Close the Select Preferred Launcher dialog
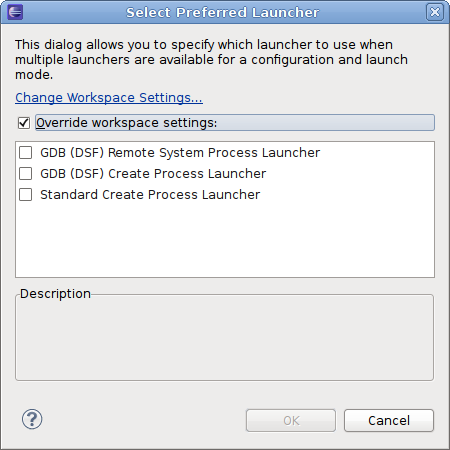Viewport: 450px width, 450px height. 435,12
